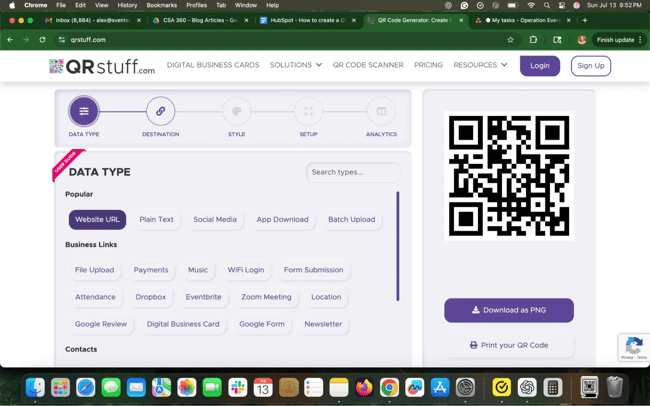Image resolution: width=650 pixels, height=406 pixels.
Task: Open ChatGPT from the Dock
Action: click(x=527, y=388)
